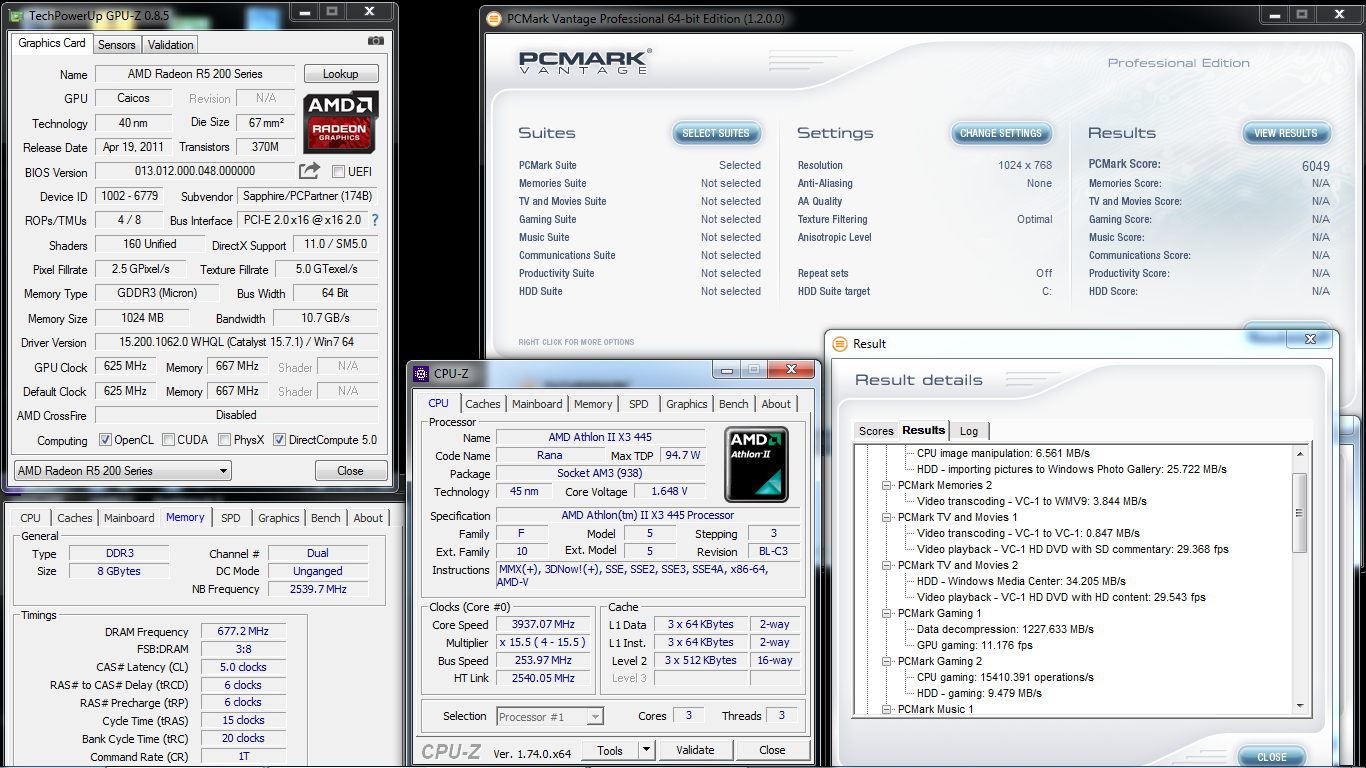
Task: Open the Bench tab in the front CPU-Z window
Action: pyautogui.click(x=733, y=404)
